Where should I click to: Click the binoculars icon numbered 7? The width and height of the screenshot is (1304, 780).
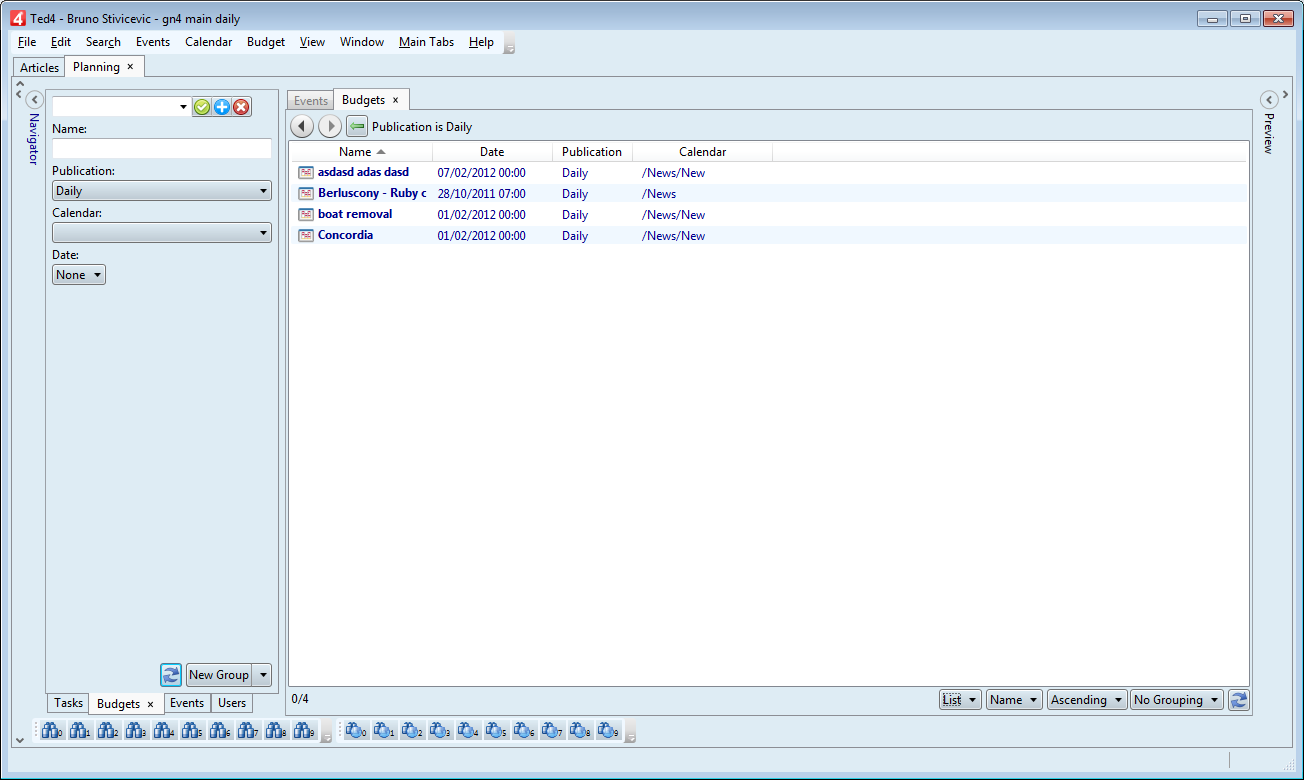tap(248, 731)
